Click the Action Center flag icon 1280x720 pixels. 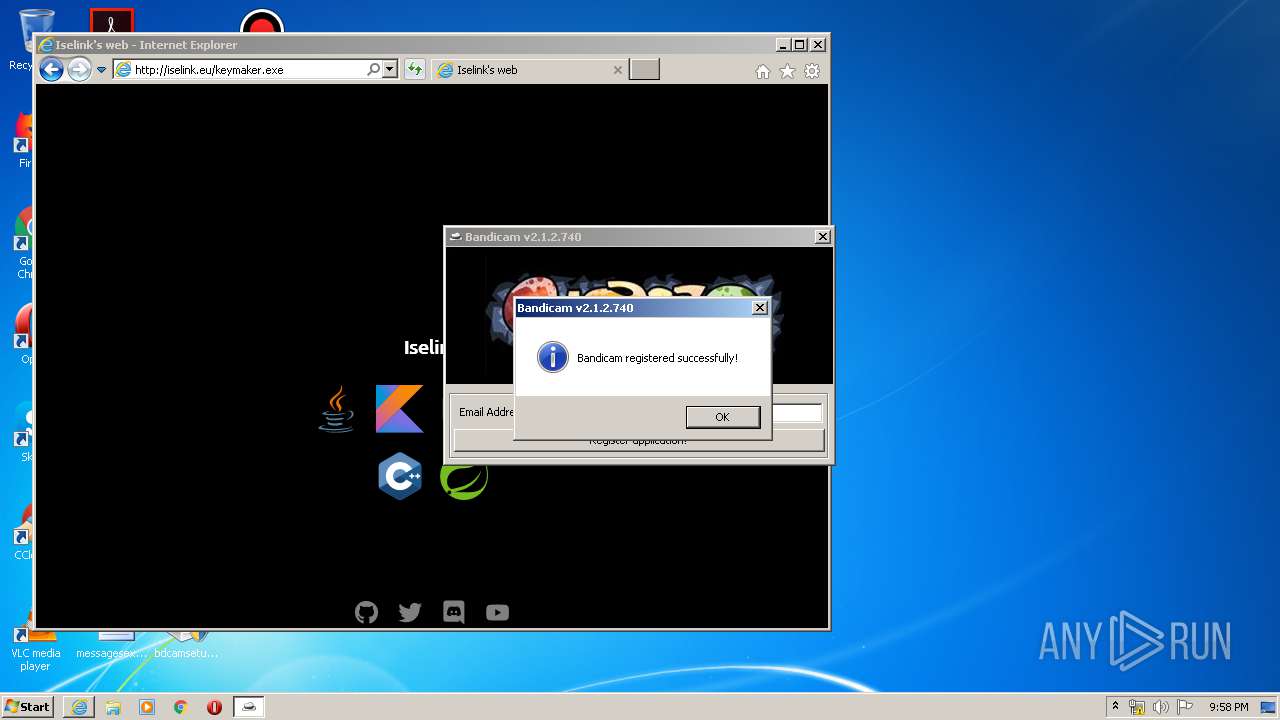point(1185,707)
